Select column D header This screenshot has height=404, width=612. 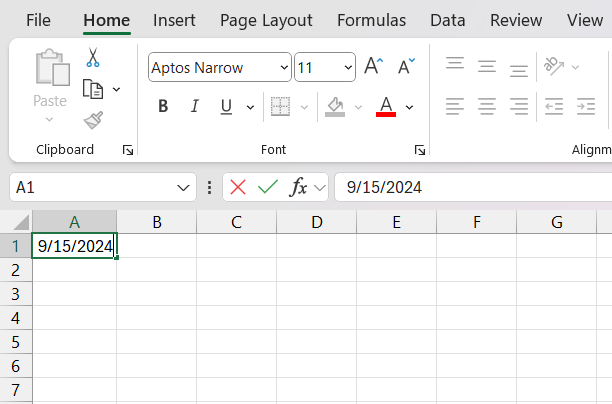[x=317, y=222]
